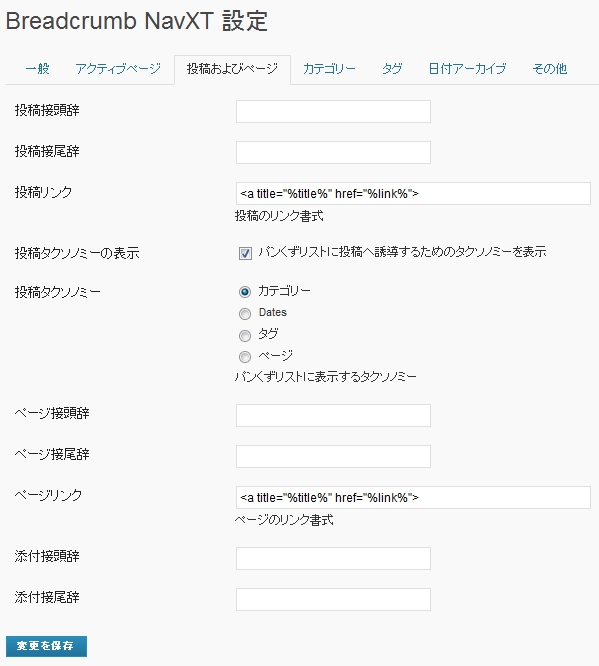Toggle the 投稿タクソノミーの表示 checkbox
Screen dimensions: 599x666
point(245,253)
